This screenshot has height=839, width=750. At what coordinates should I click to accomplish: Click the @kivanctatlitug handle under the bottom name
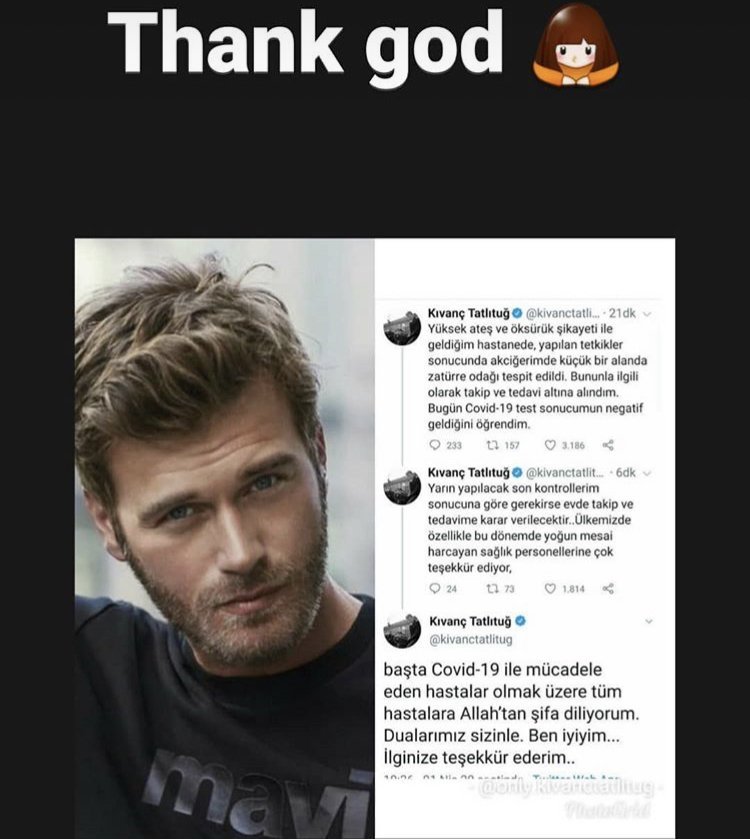[x=471, y=639]
